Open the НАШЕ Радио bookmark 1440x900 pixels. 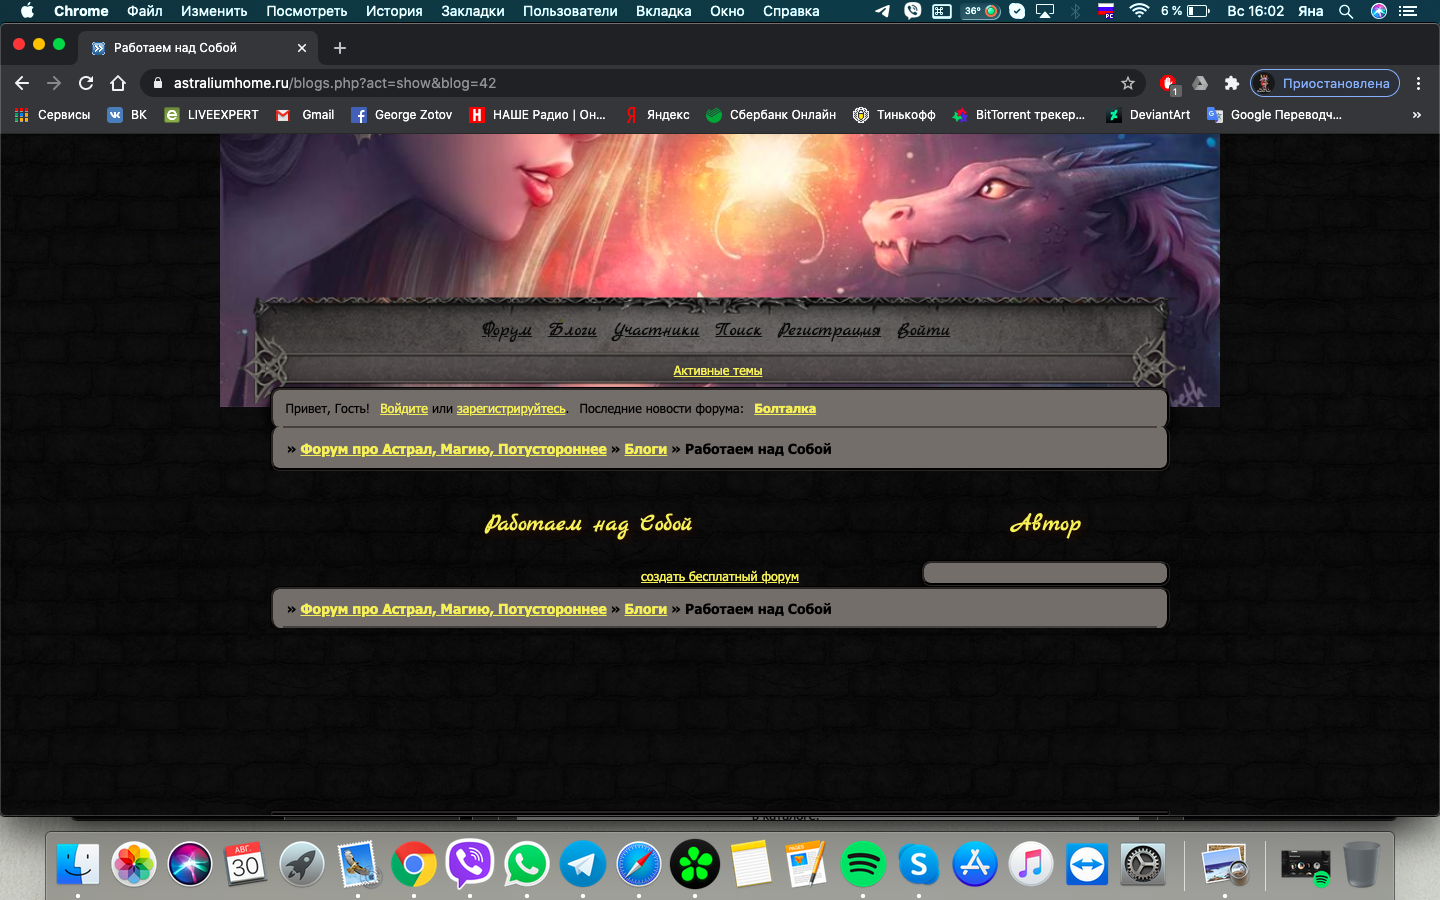(x=538, y=115)
